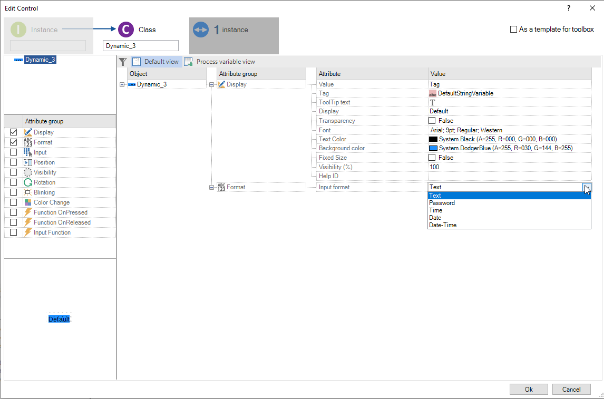
Task: Click the Format icon in group list
Action: [x=28, y=142]
